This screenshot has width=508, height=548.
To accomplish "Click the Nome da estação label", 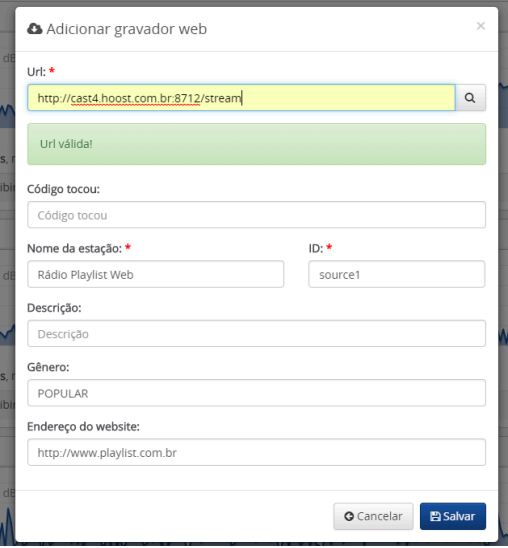I will pos(74,248).
